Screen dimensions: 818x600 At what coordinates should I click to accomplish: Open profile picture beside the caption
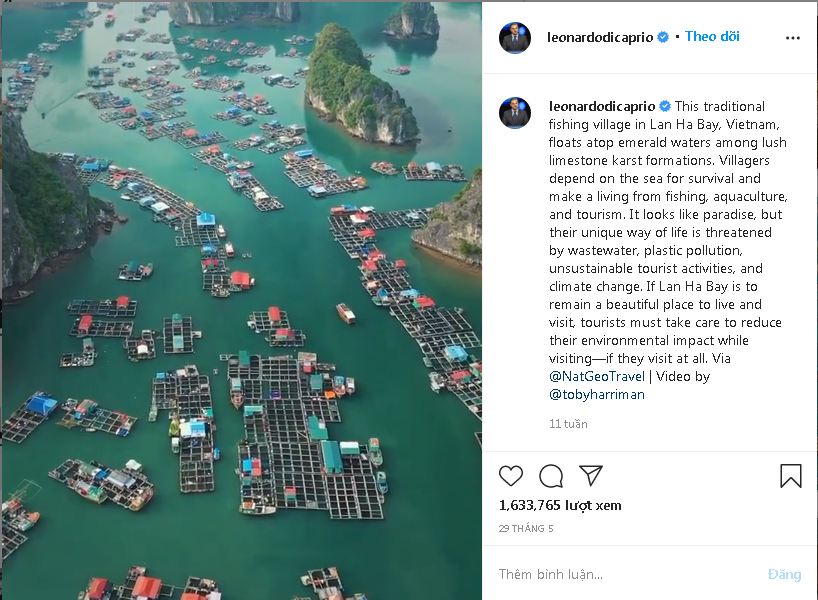coord(515,112)
